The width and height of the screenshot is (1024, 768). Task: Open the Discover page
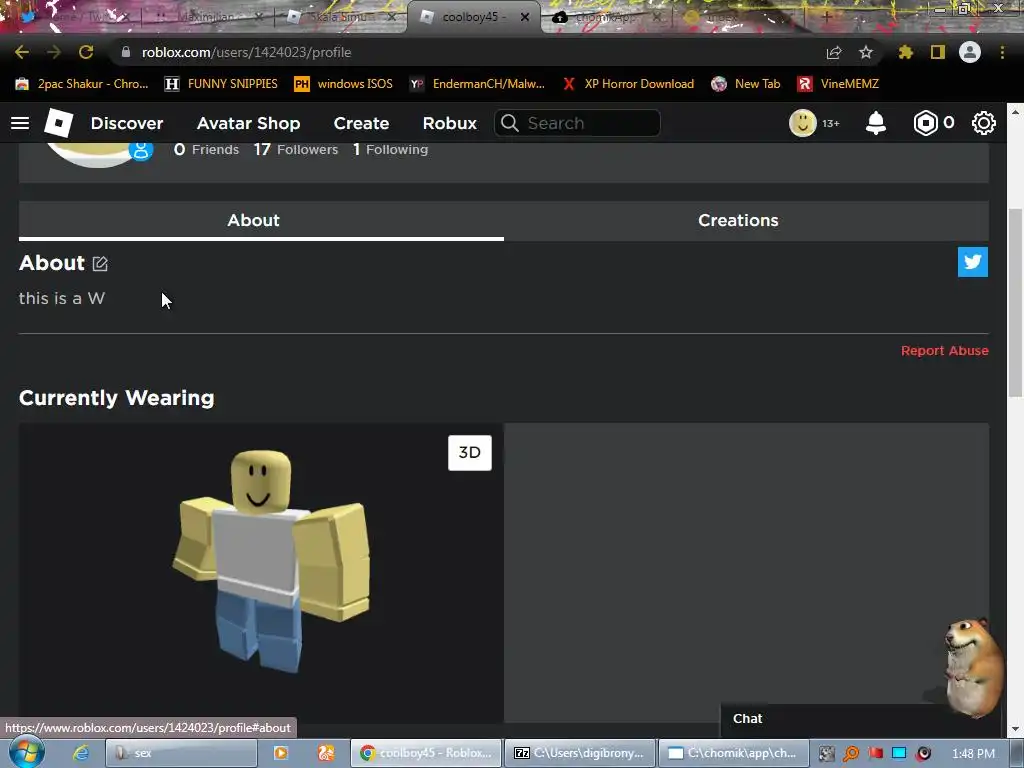point(127,123)
